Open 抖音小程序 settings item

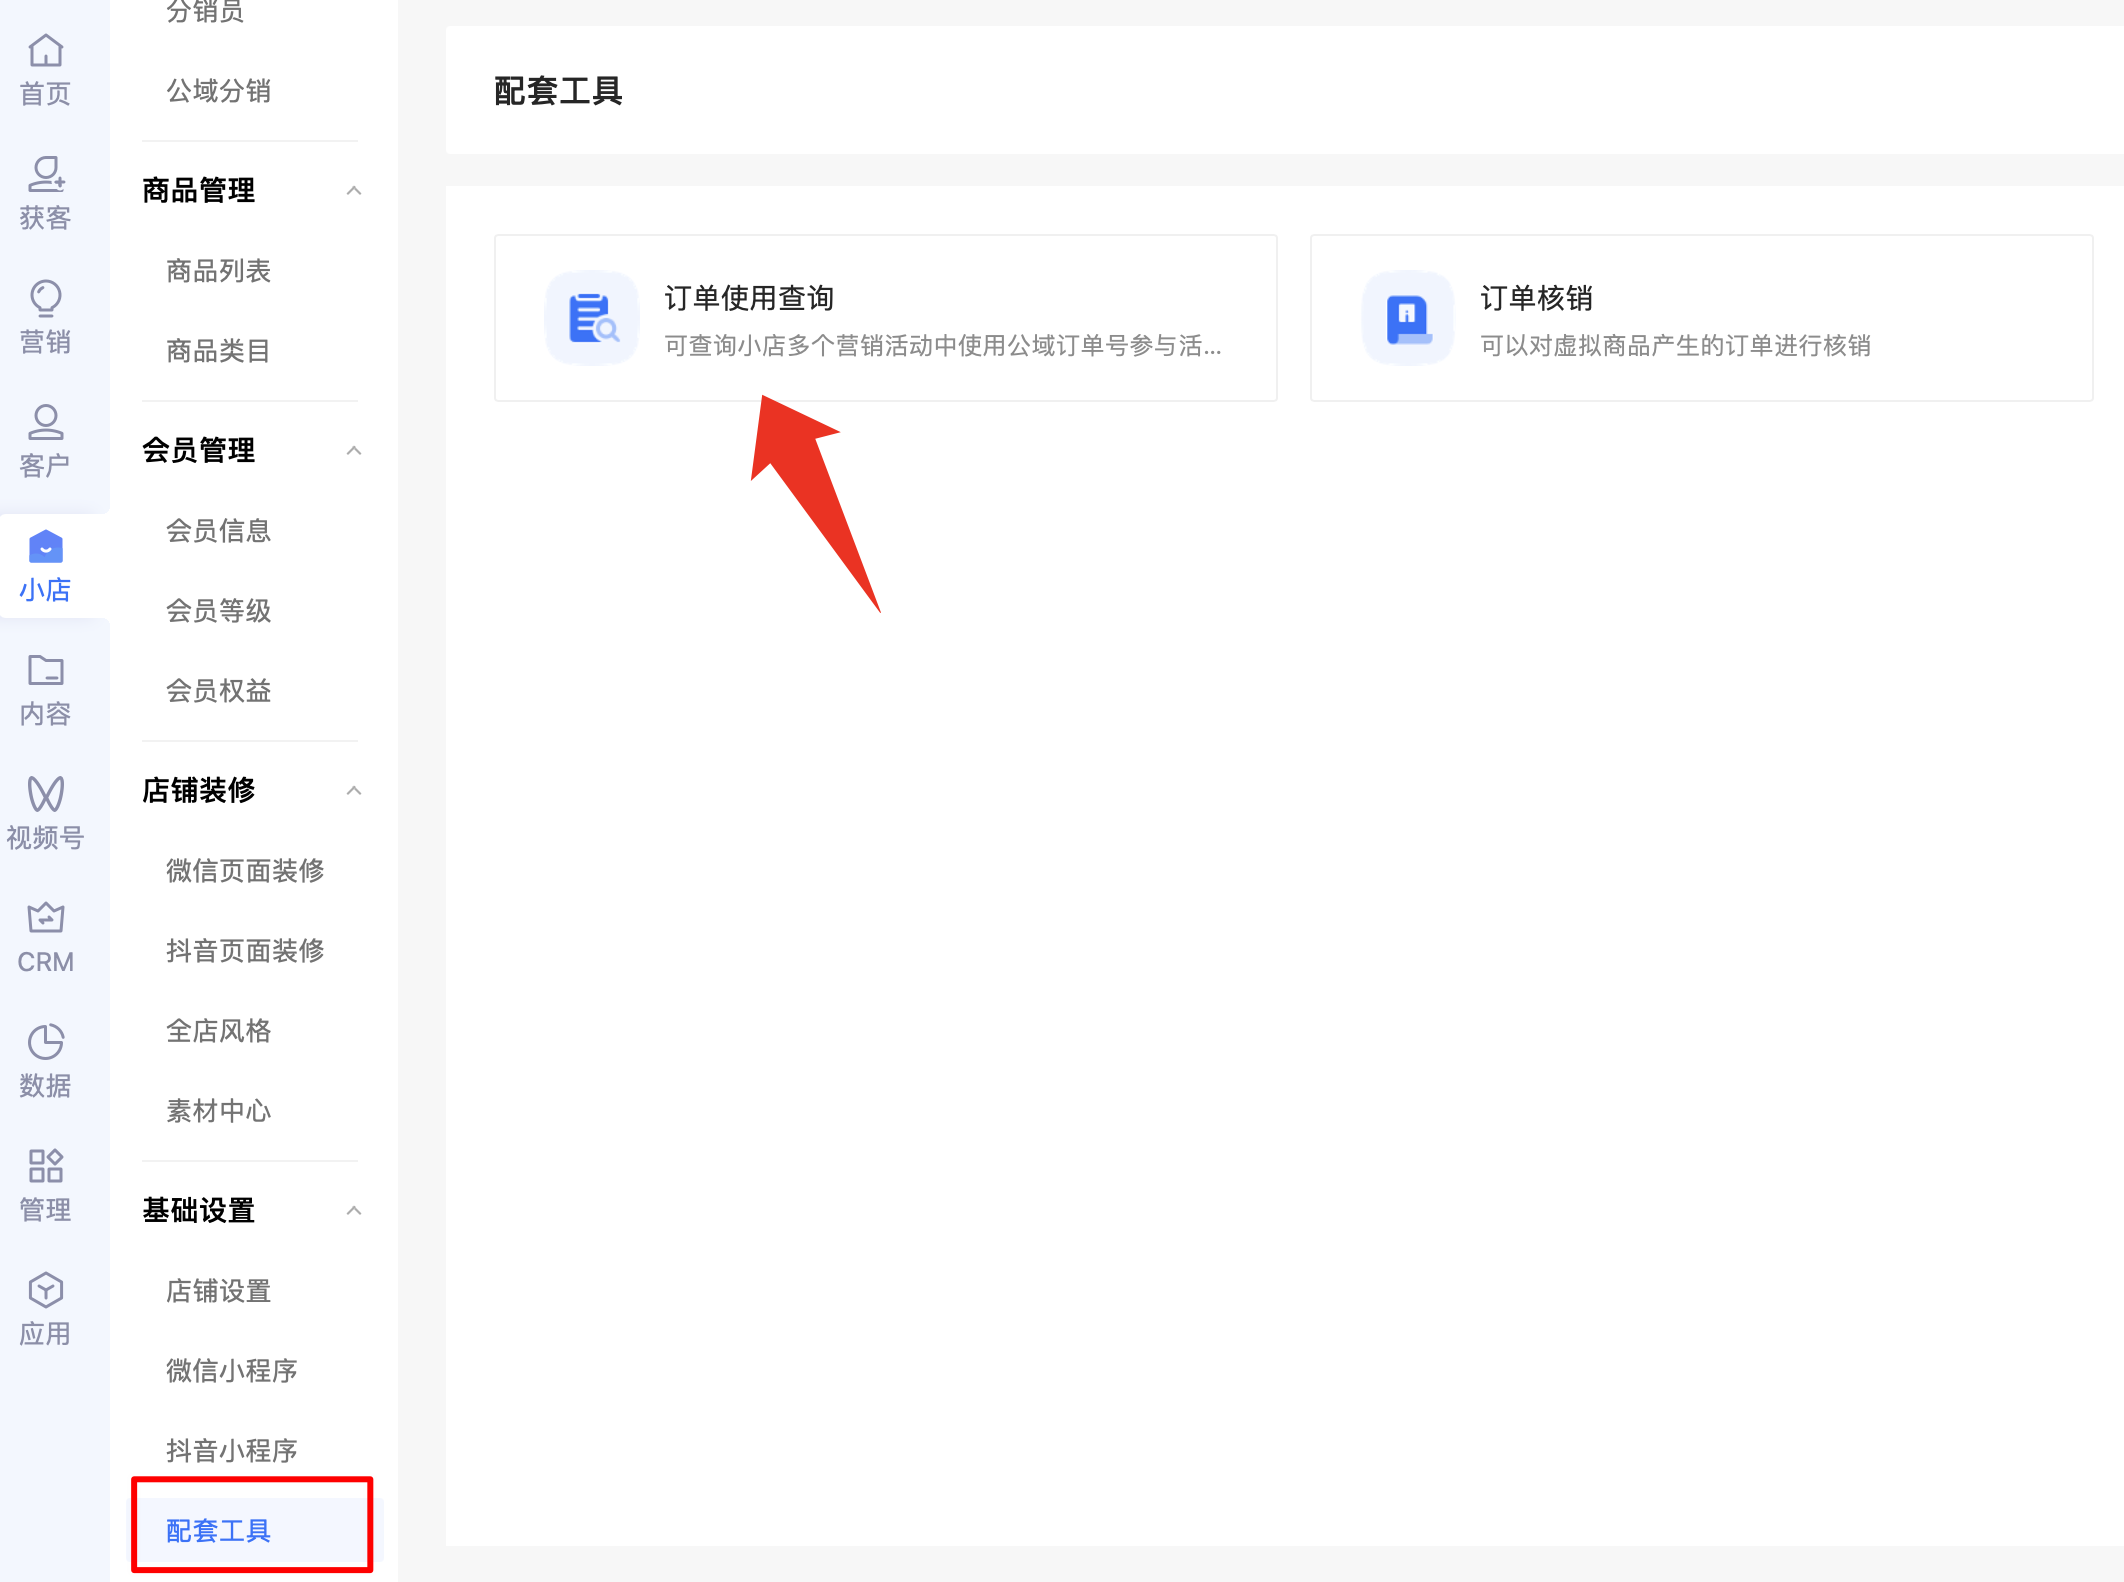coord(232,1451)
